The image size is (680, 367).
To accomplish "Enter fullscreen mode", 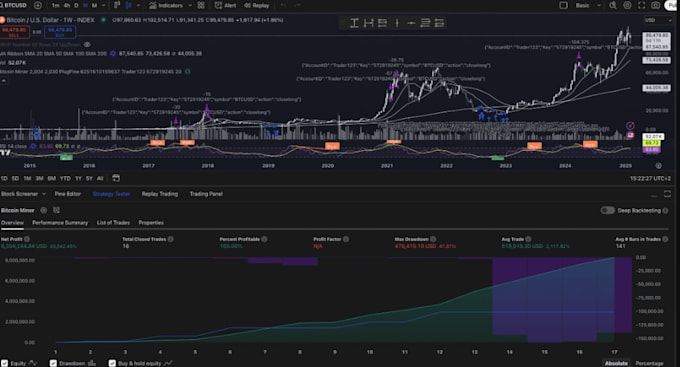I will tap(641, 5).
